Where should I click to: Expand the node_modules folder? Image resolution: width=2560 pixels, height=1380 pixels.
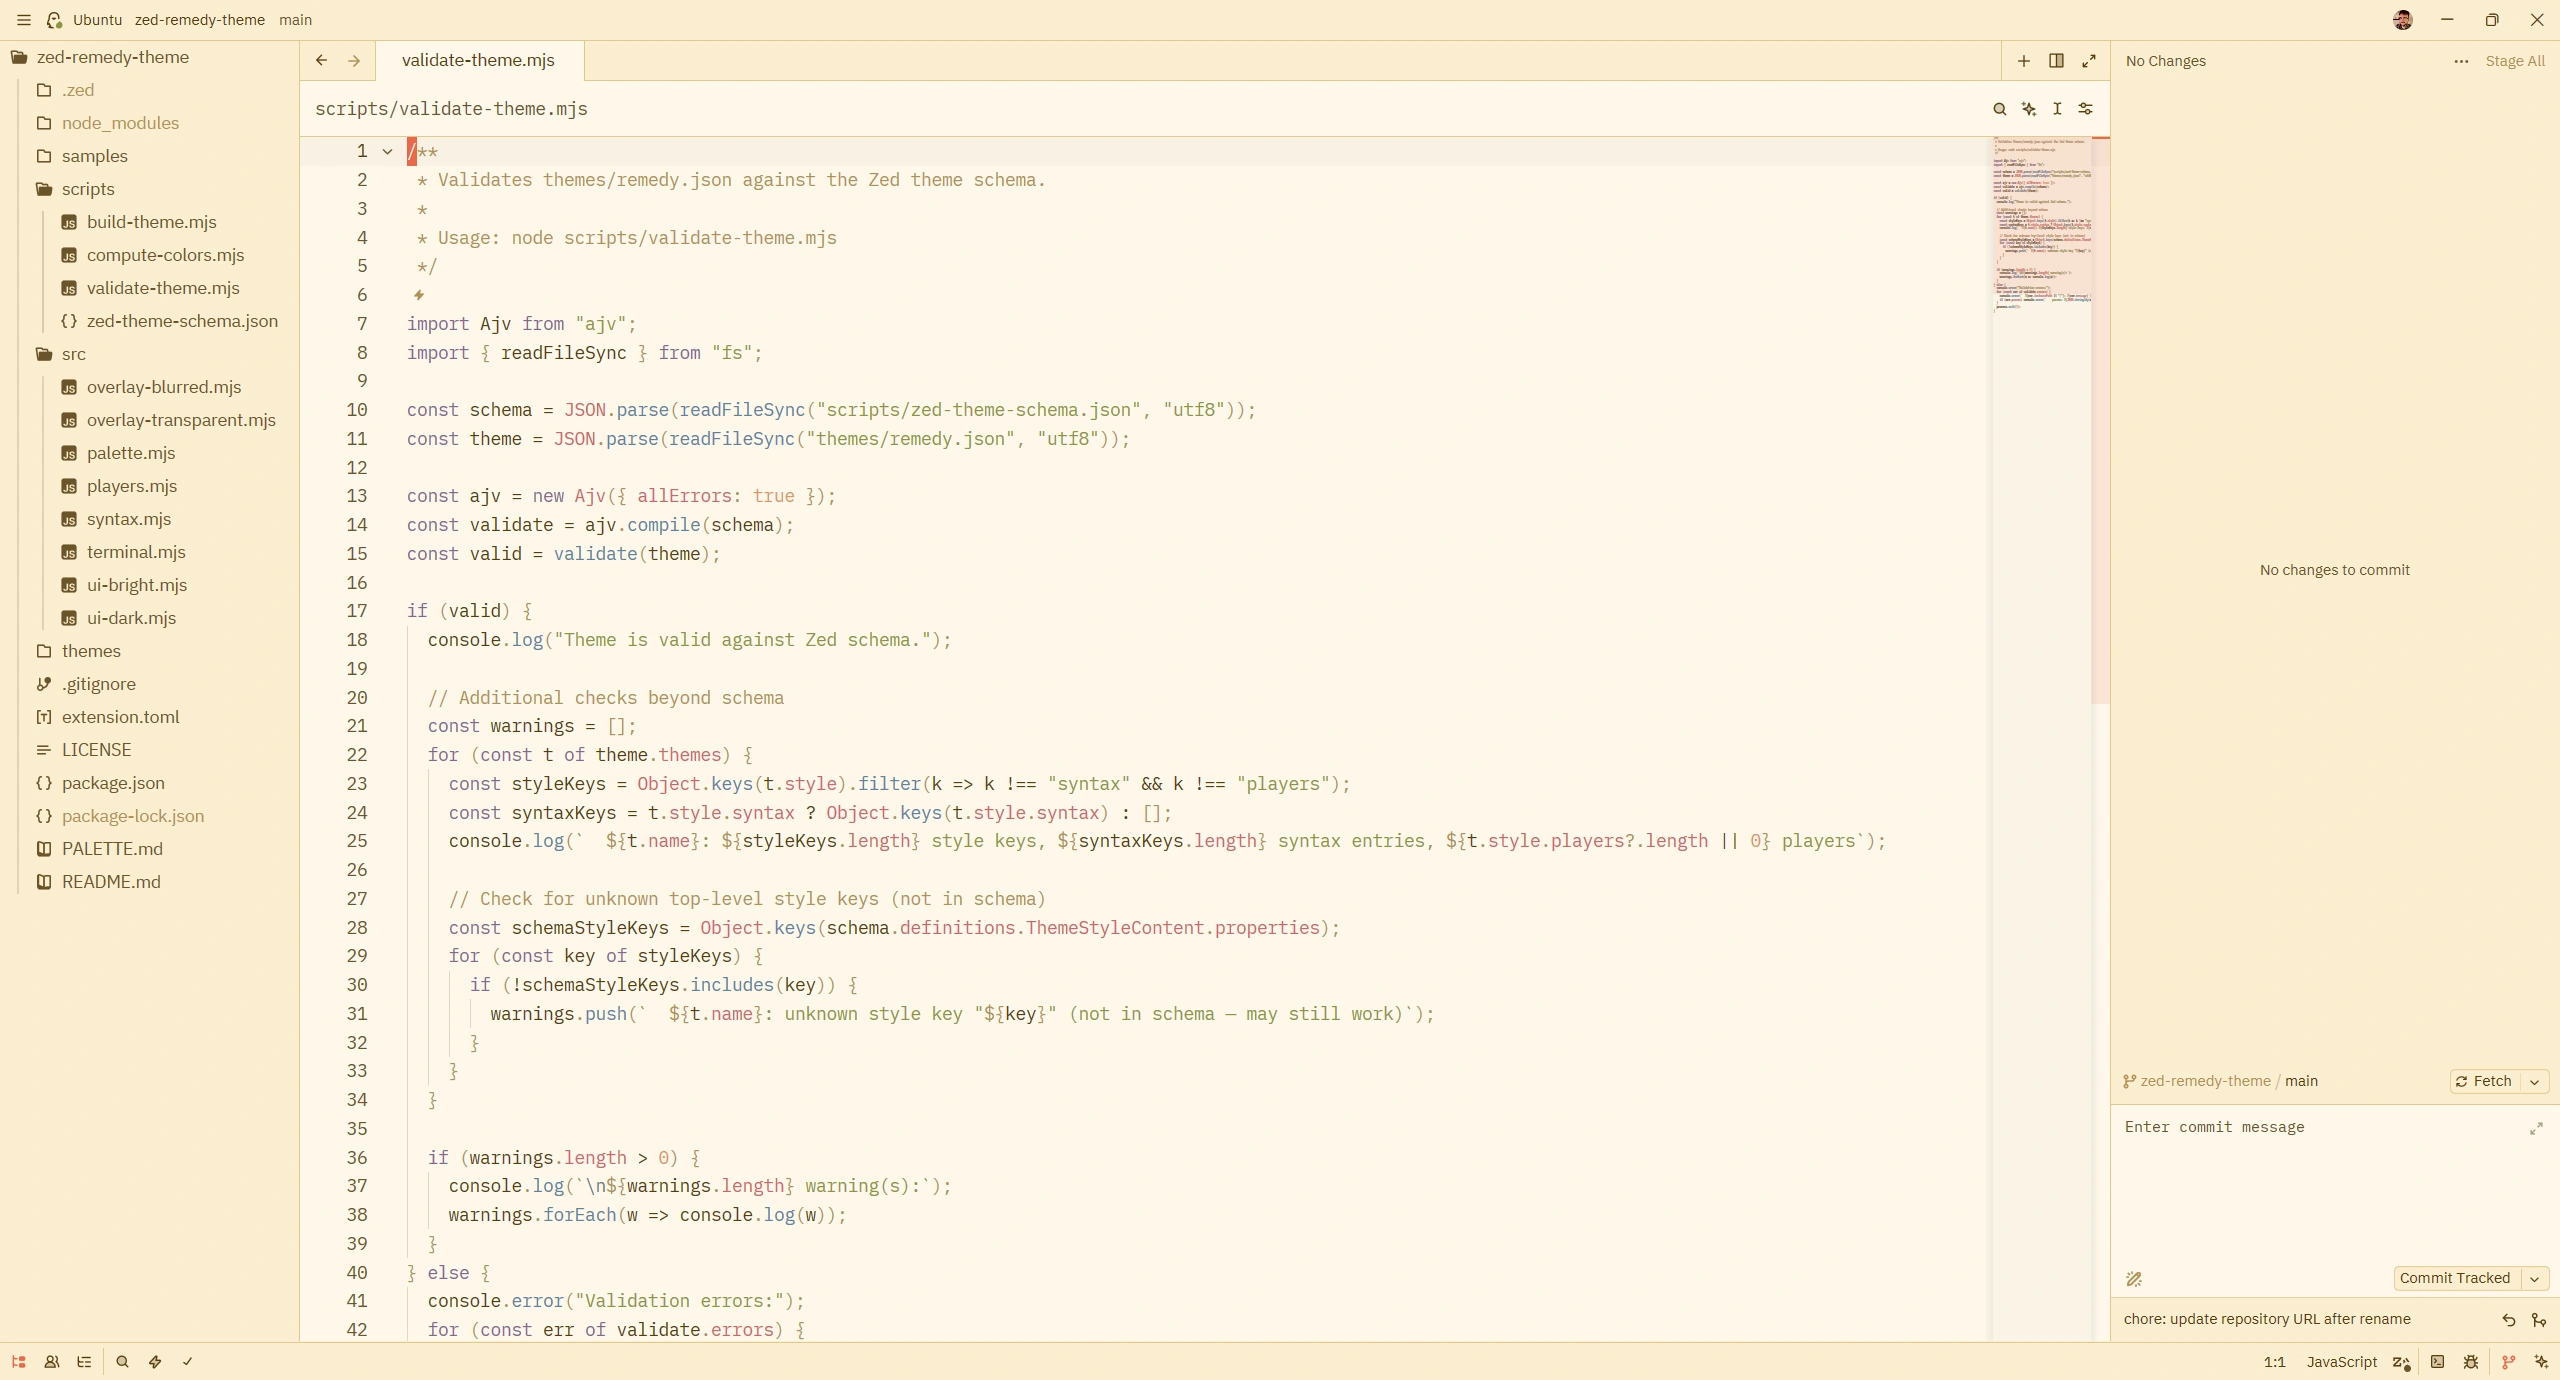point(120,123)
